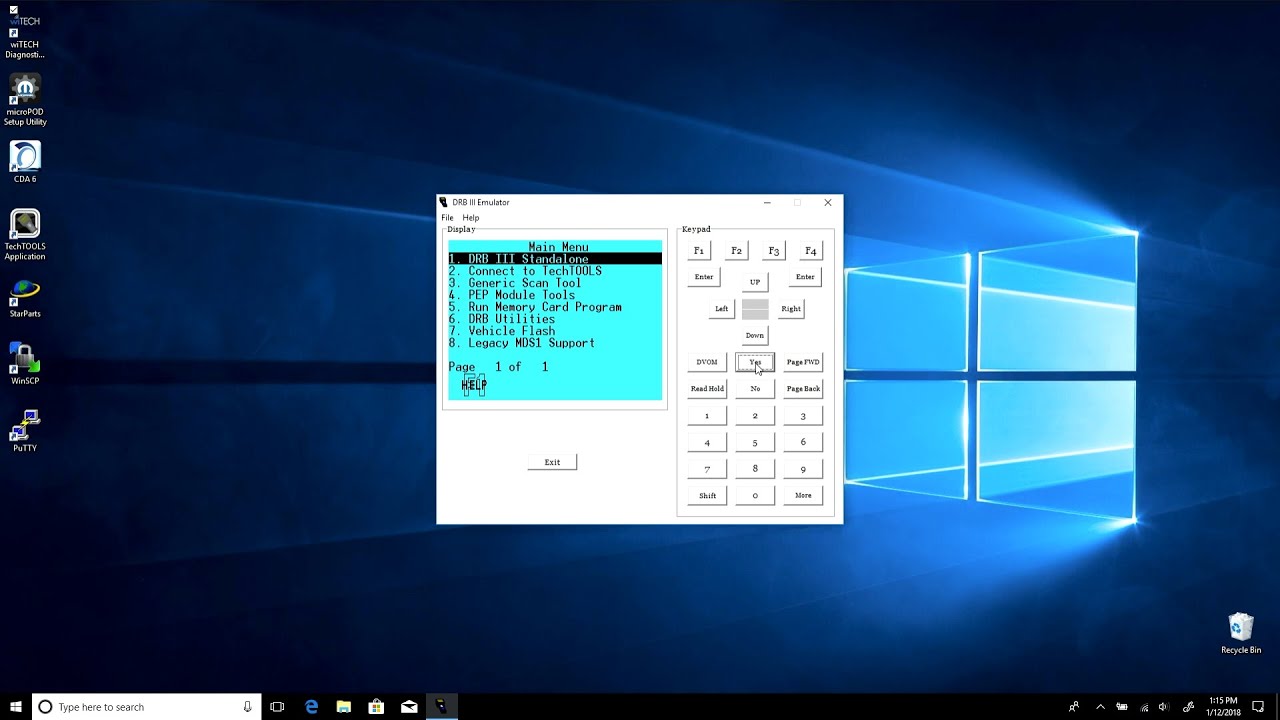Click the Page FWD button

pos(803,362)
